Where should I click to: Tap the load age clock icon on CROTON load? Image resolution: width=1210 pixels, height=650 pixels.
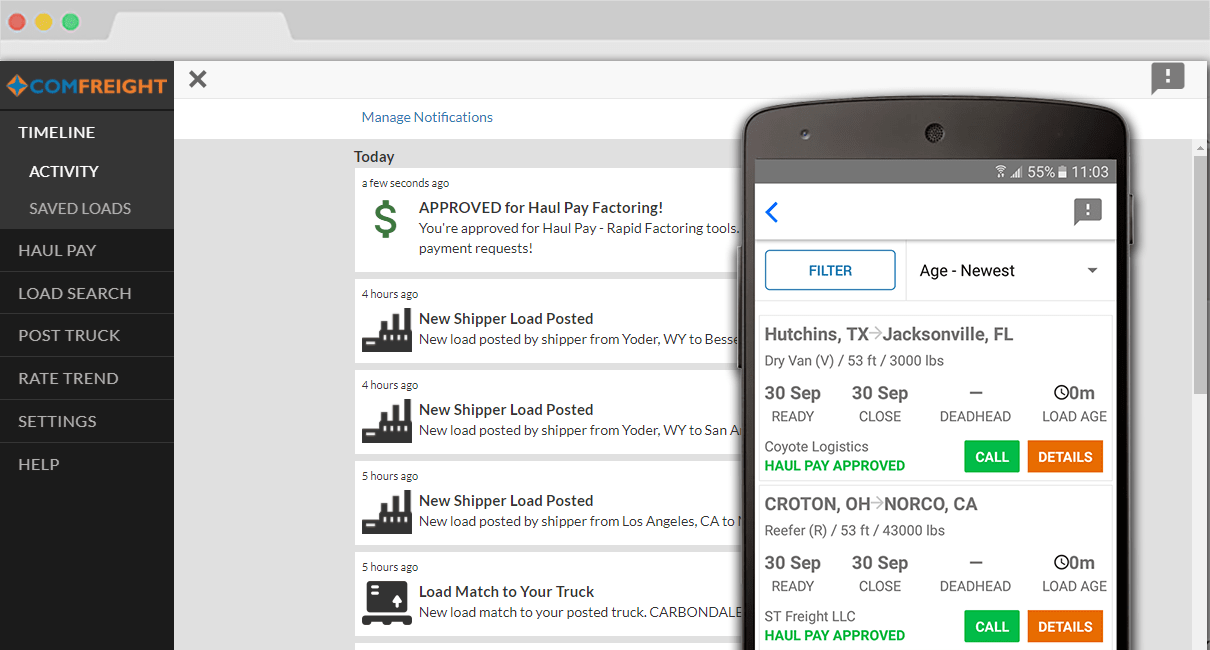(1061, 563)
